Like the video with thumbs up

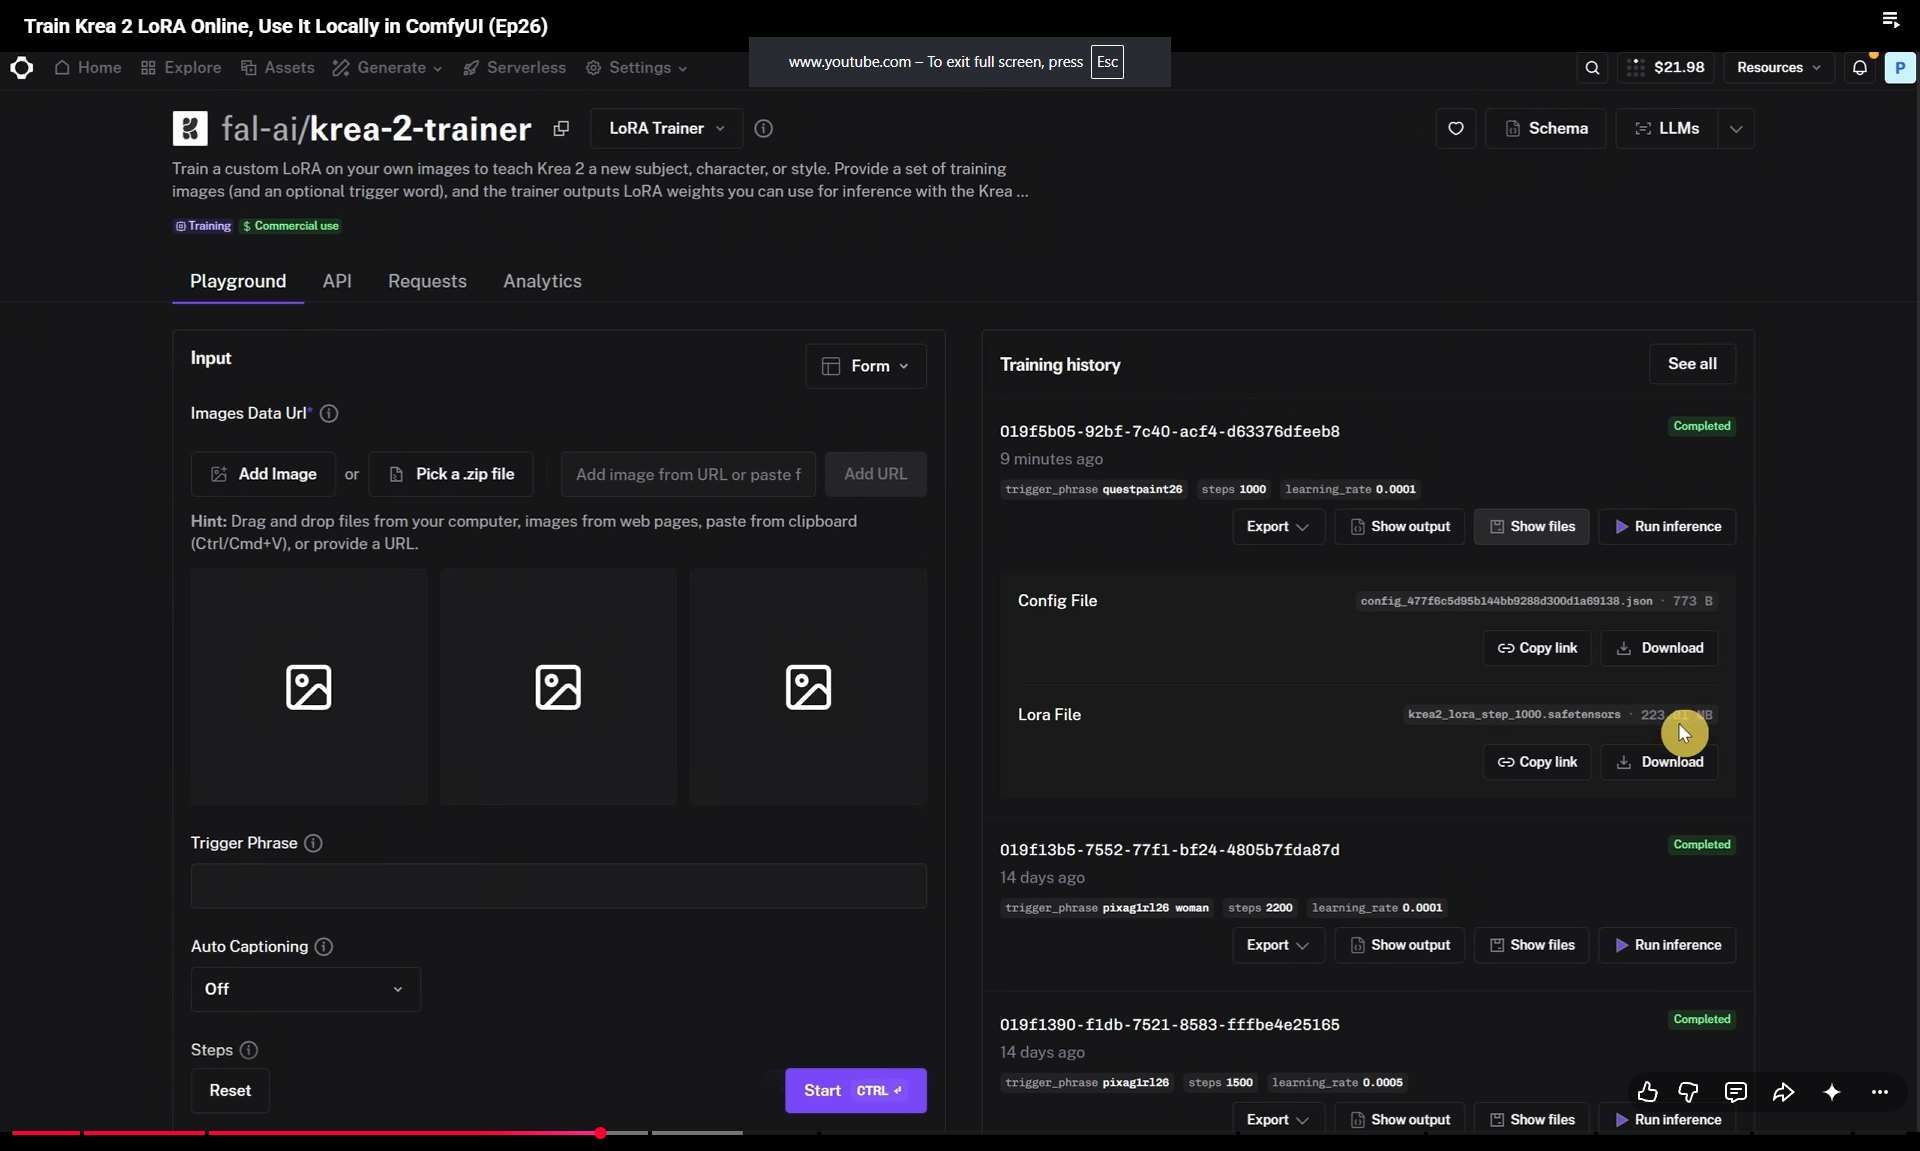[1647, 1092]
